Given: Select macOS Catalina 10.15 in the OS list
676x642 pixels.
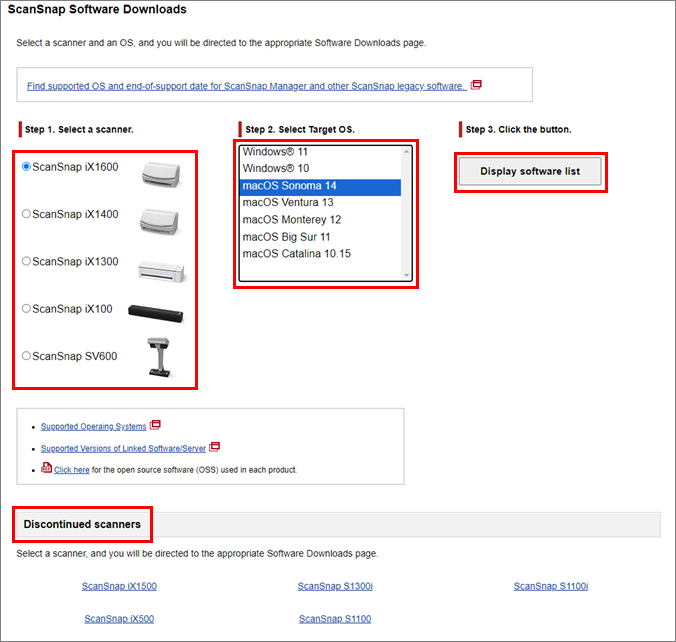Looking at the screenshot, I should coord(320,254).
